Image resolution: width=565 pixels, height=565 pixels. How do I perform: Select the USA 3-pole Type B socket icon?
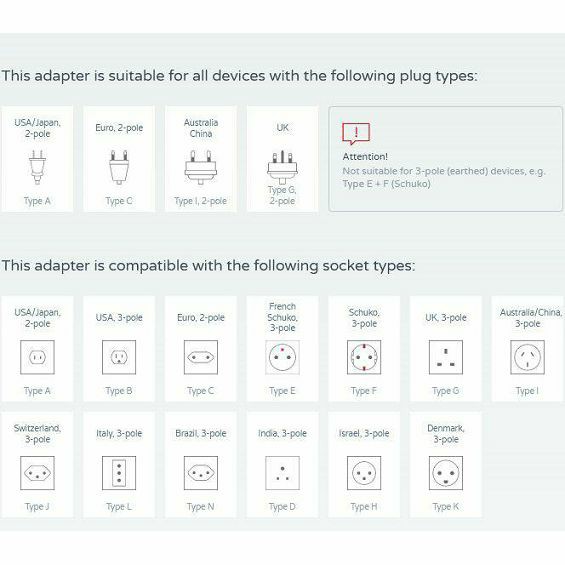coord(119,357)
